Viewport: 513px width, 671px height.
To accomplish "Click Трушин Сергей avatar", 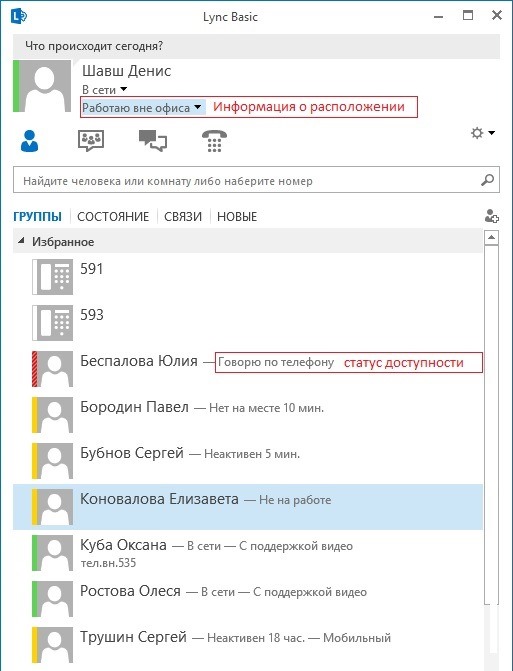I will click(53, 644).
